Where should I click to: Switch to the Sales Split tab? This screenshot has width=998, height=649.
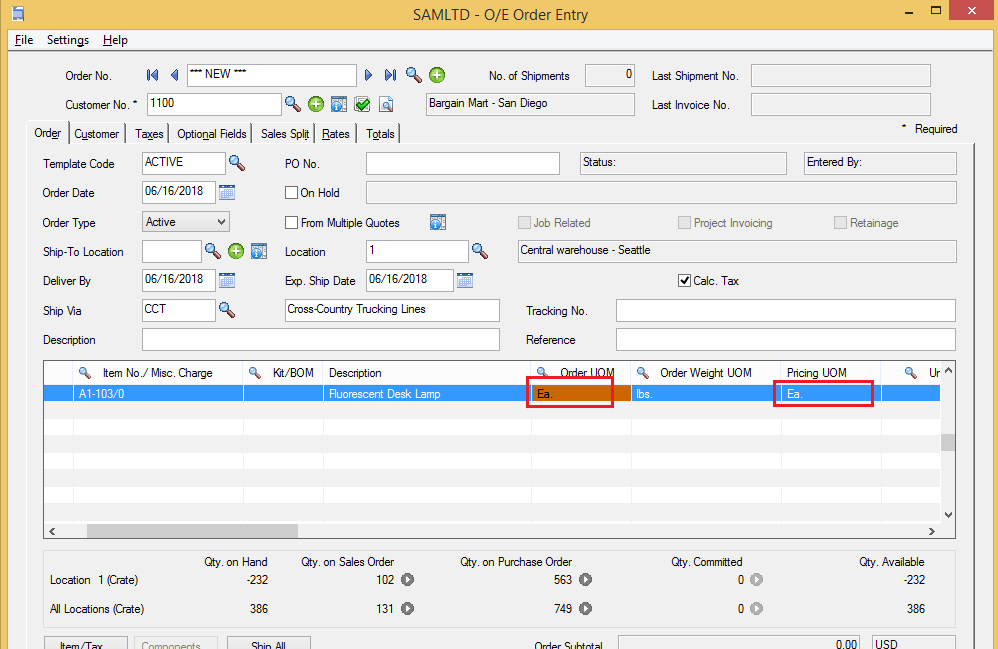285,134
